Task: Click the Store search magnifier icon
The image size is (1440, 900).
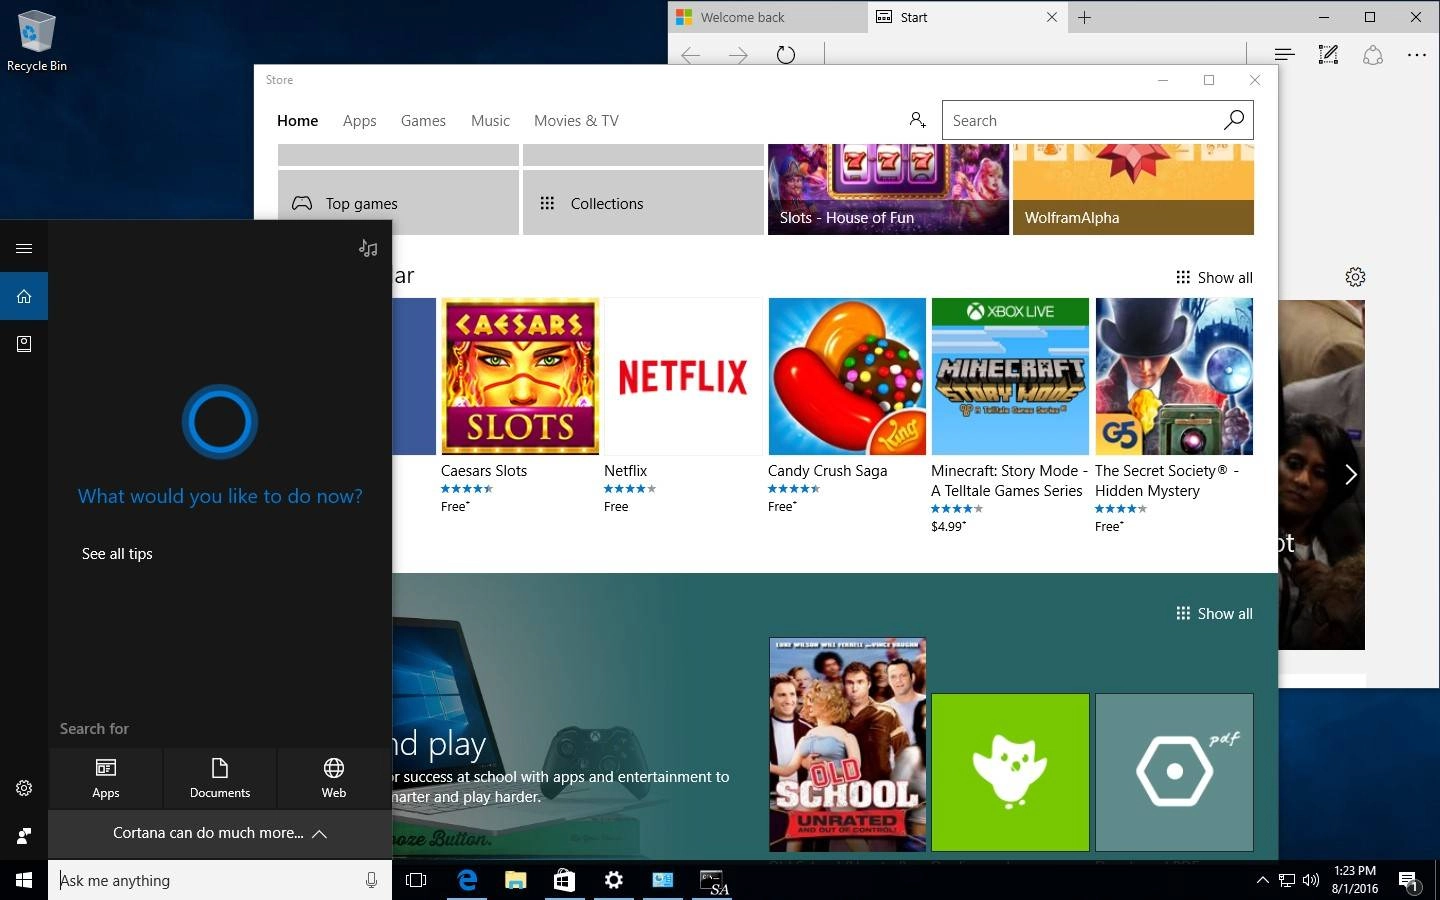Action: [1234, 120]
